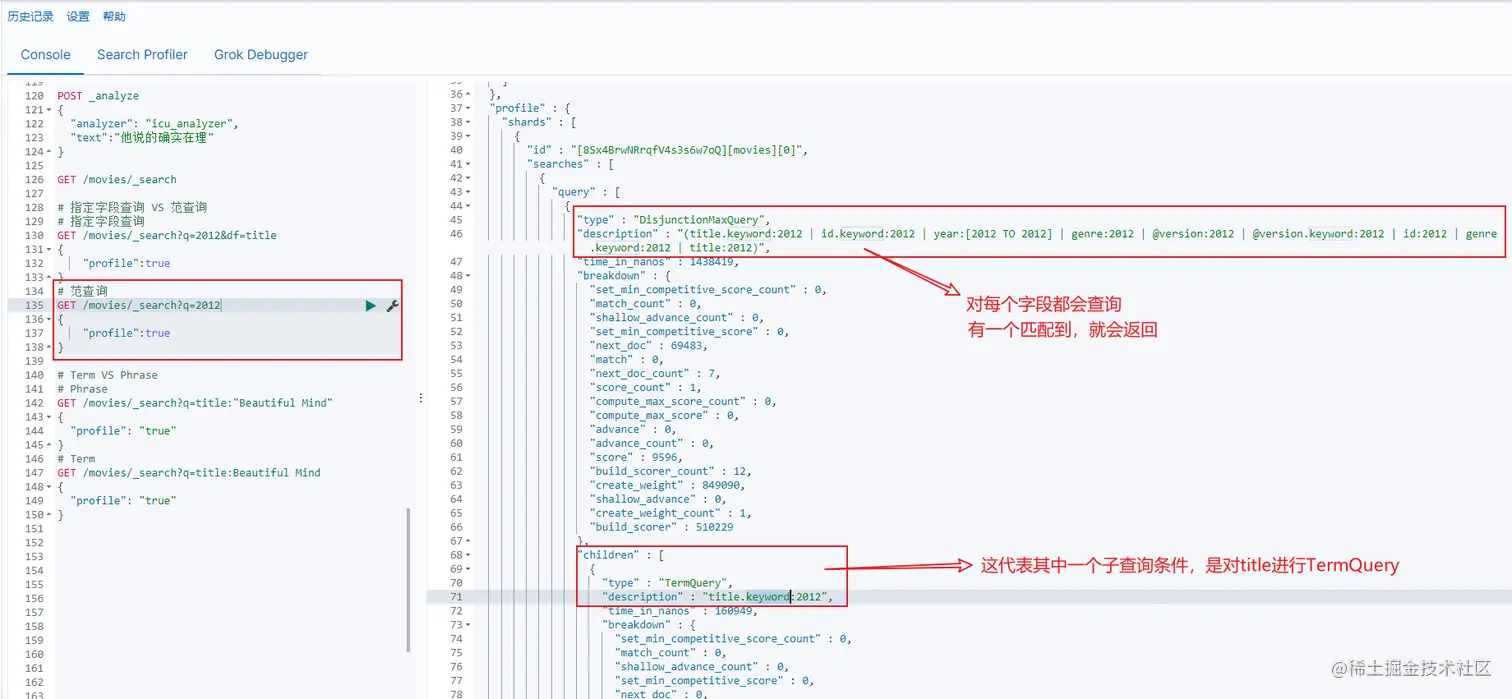Viewport: 1512px width, 699px height.
Task: Click "build_scorer_count" : 12 line
Action: coord(670,471)
